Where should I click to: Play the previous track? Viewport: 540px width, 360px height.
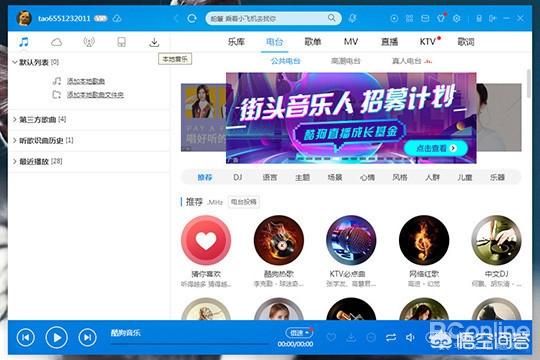tap(26, 337)
